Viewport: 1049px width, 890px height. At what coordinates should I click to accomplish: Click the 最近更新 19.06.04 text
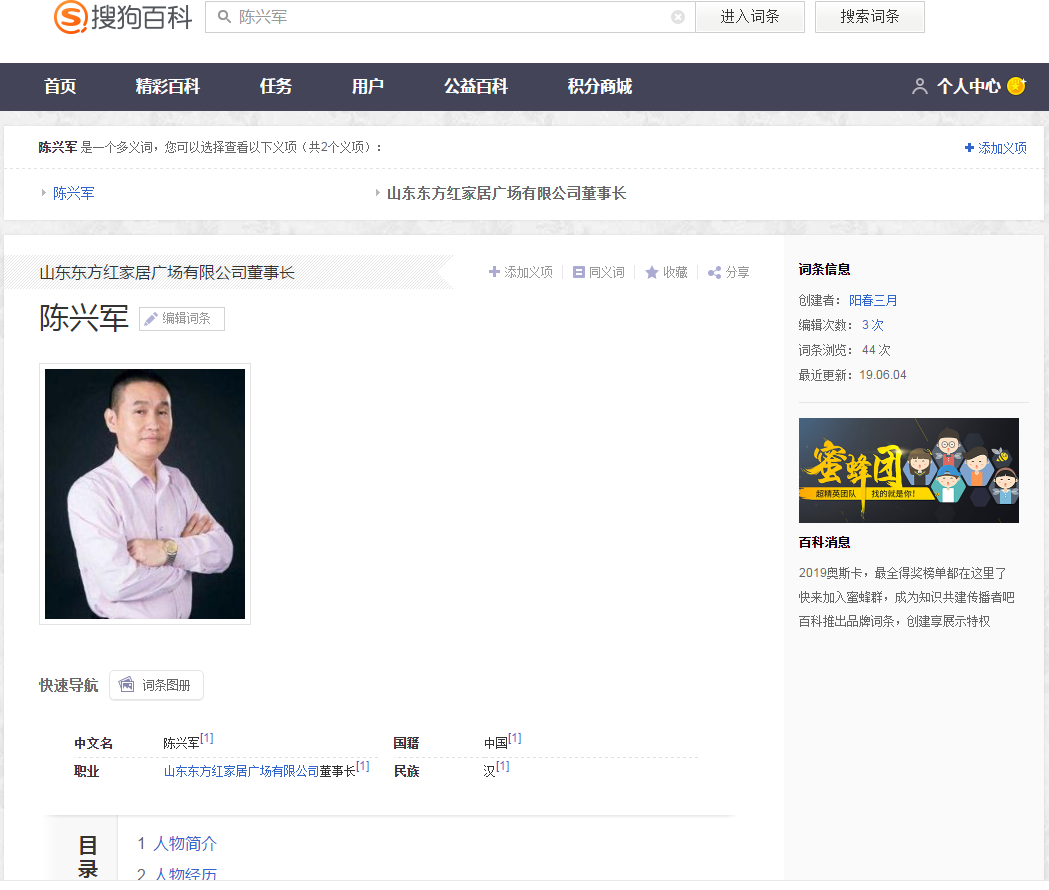click(x=852, y=375)
